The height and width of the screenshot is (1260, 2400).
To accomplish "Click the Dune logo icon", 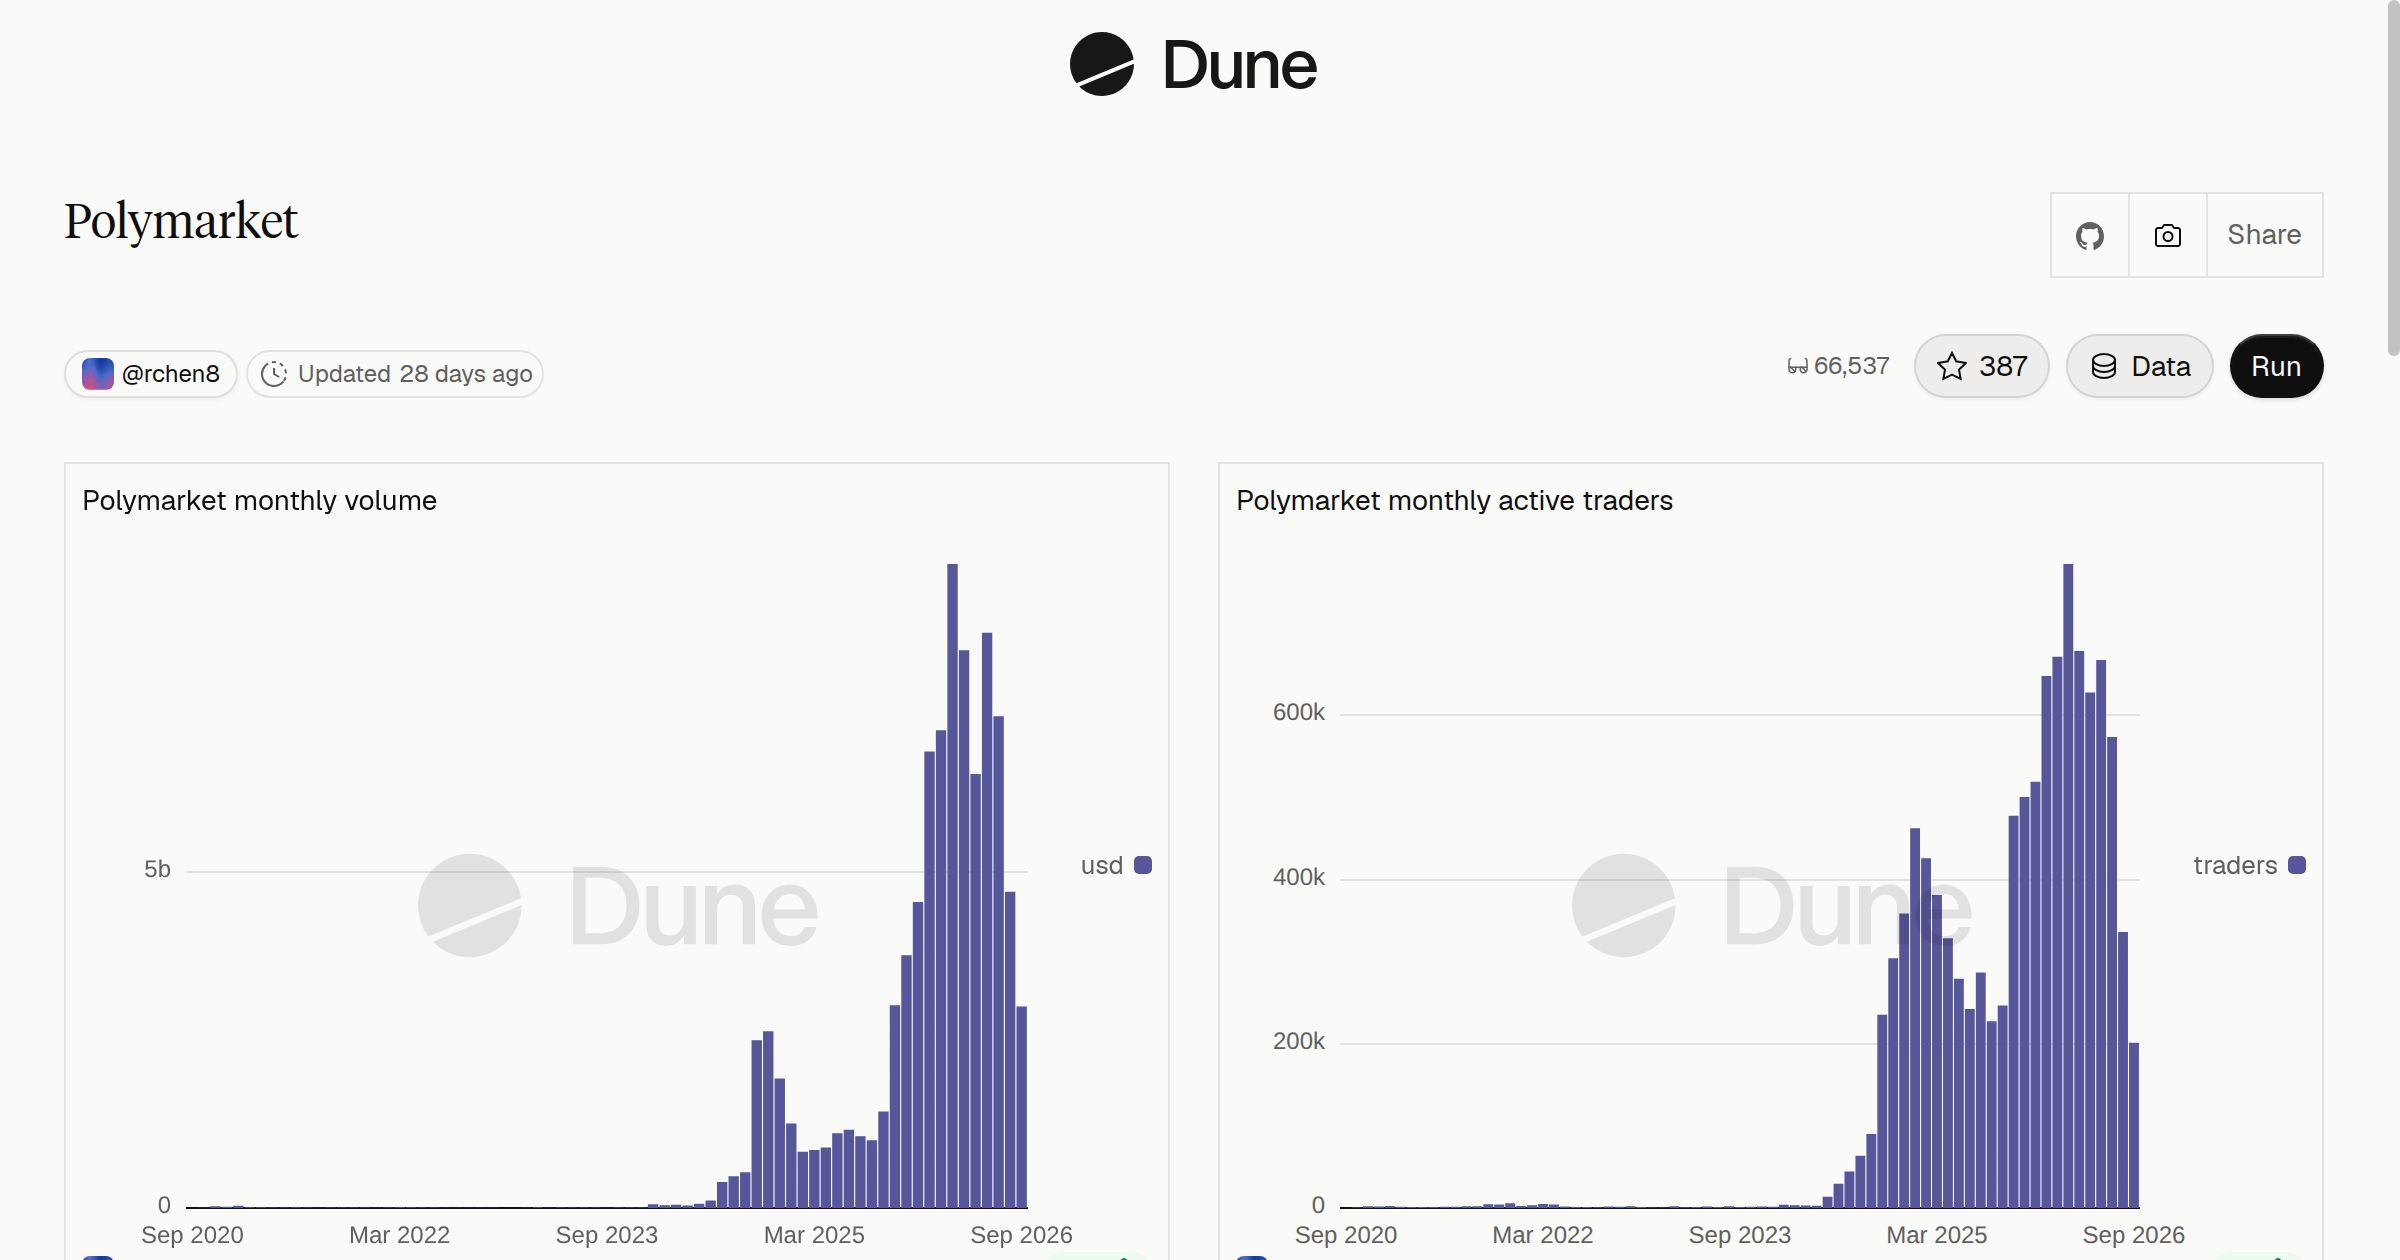I will click(x=1101, y=64).
